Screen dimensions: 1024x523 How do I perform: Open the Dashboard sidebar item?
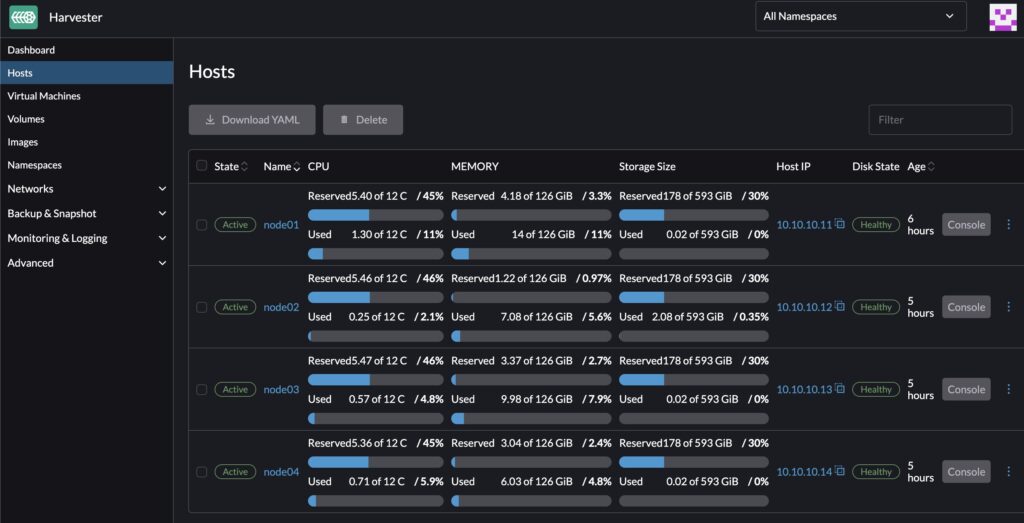pos(31,50)
